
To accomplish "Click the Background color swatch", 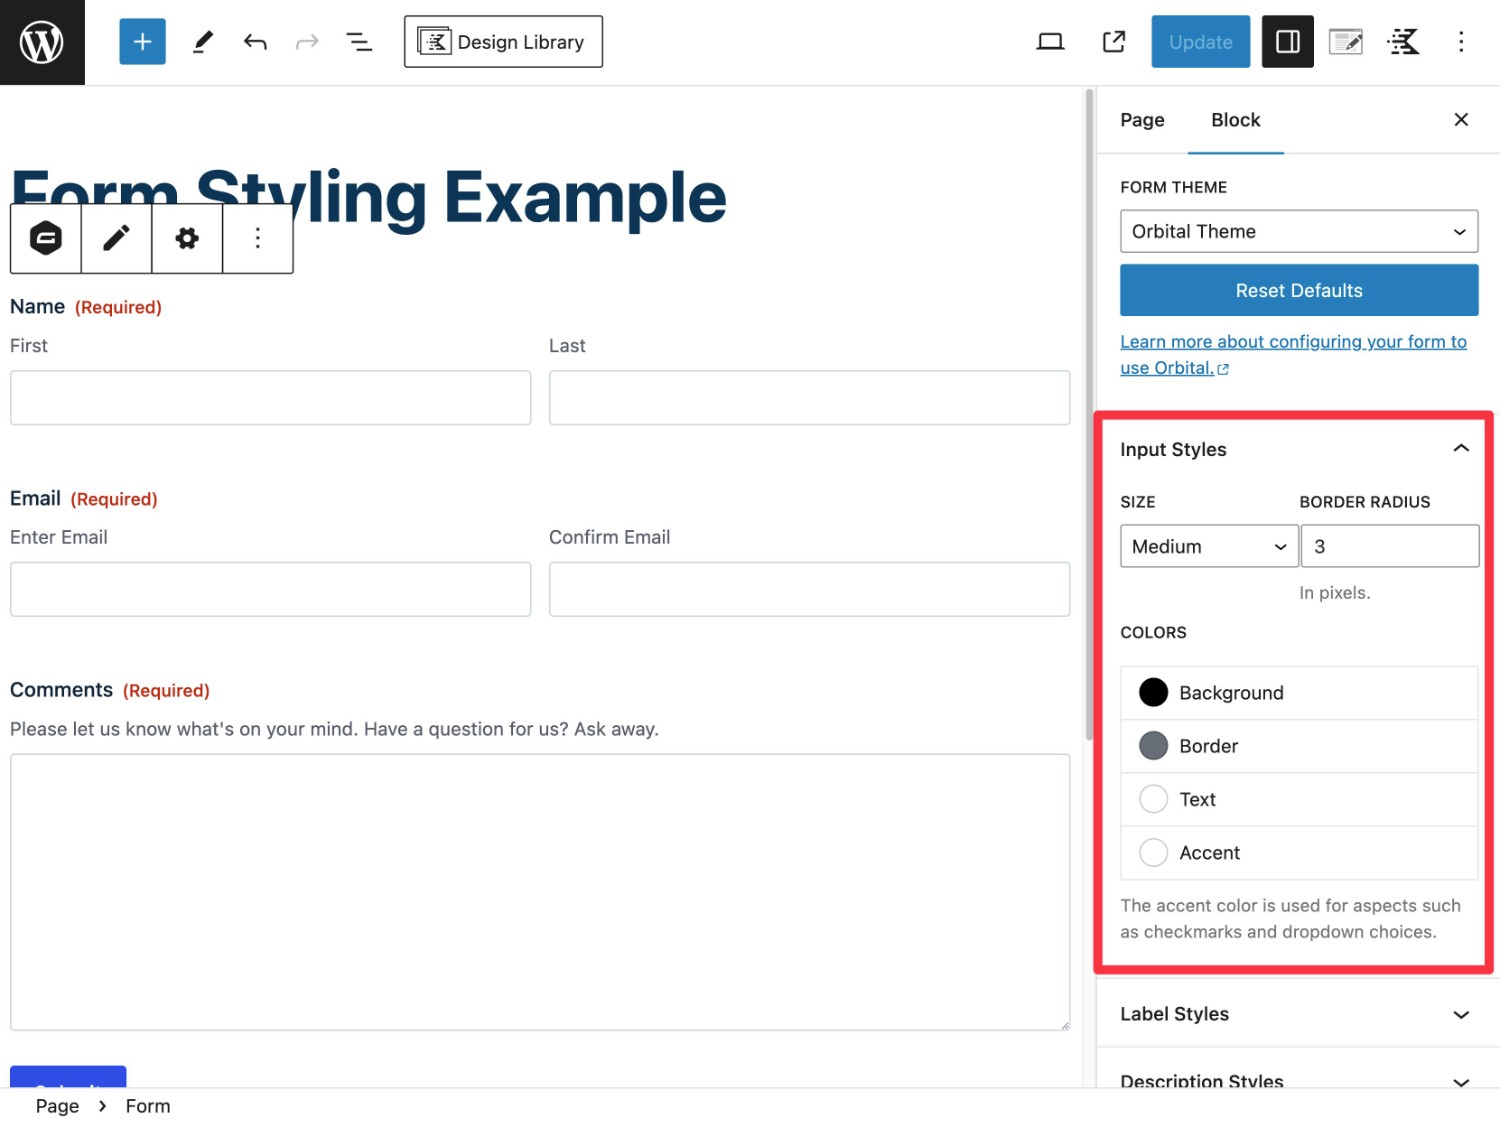I will [x=1154, y=692].
